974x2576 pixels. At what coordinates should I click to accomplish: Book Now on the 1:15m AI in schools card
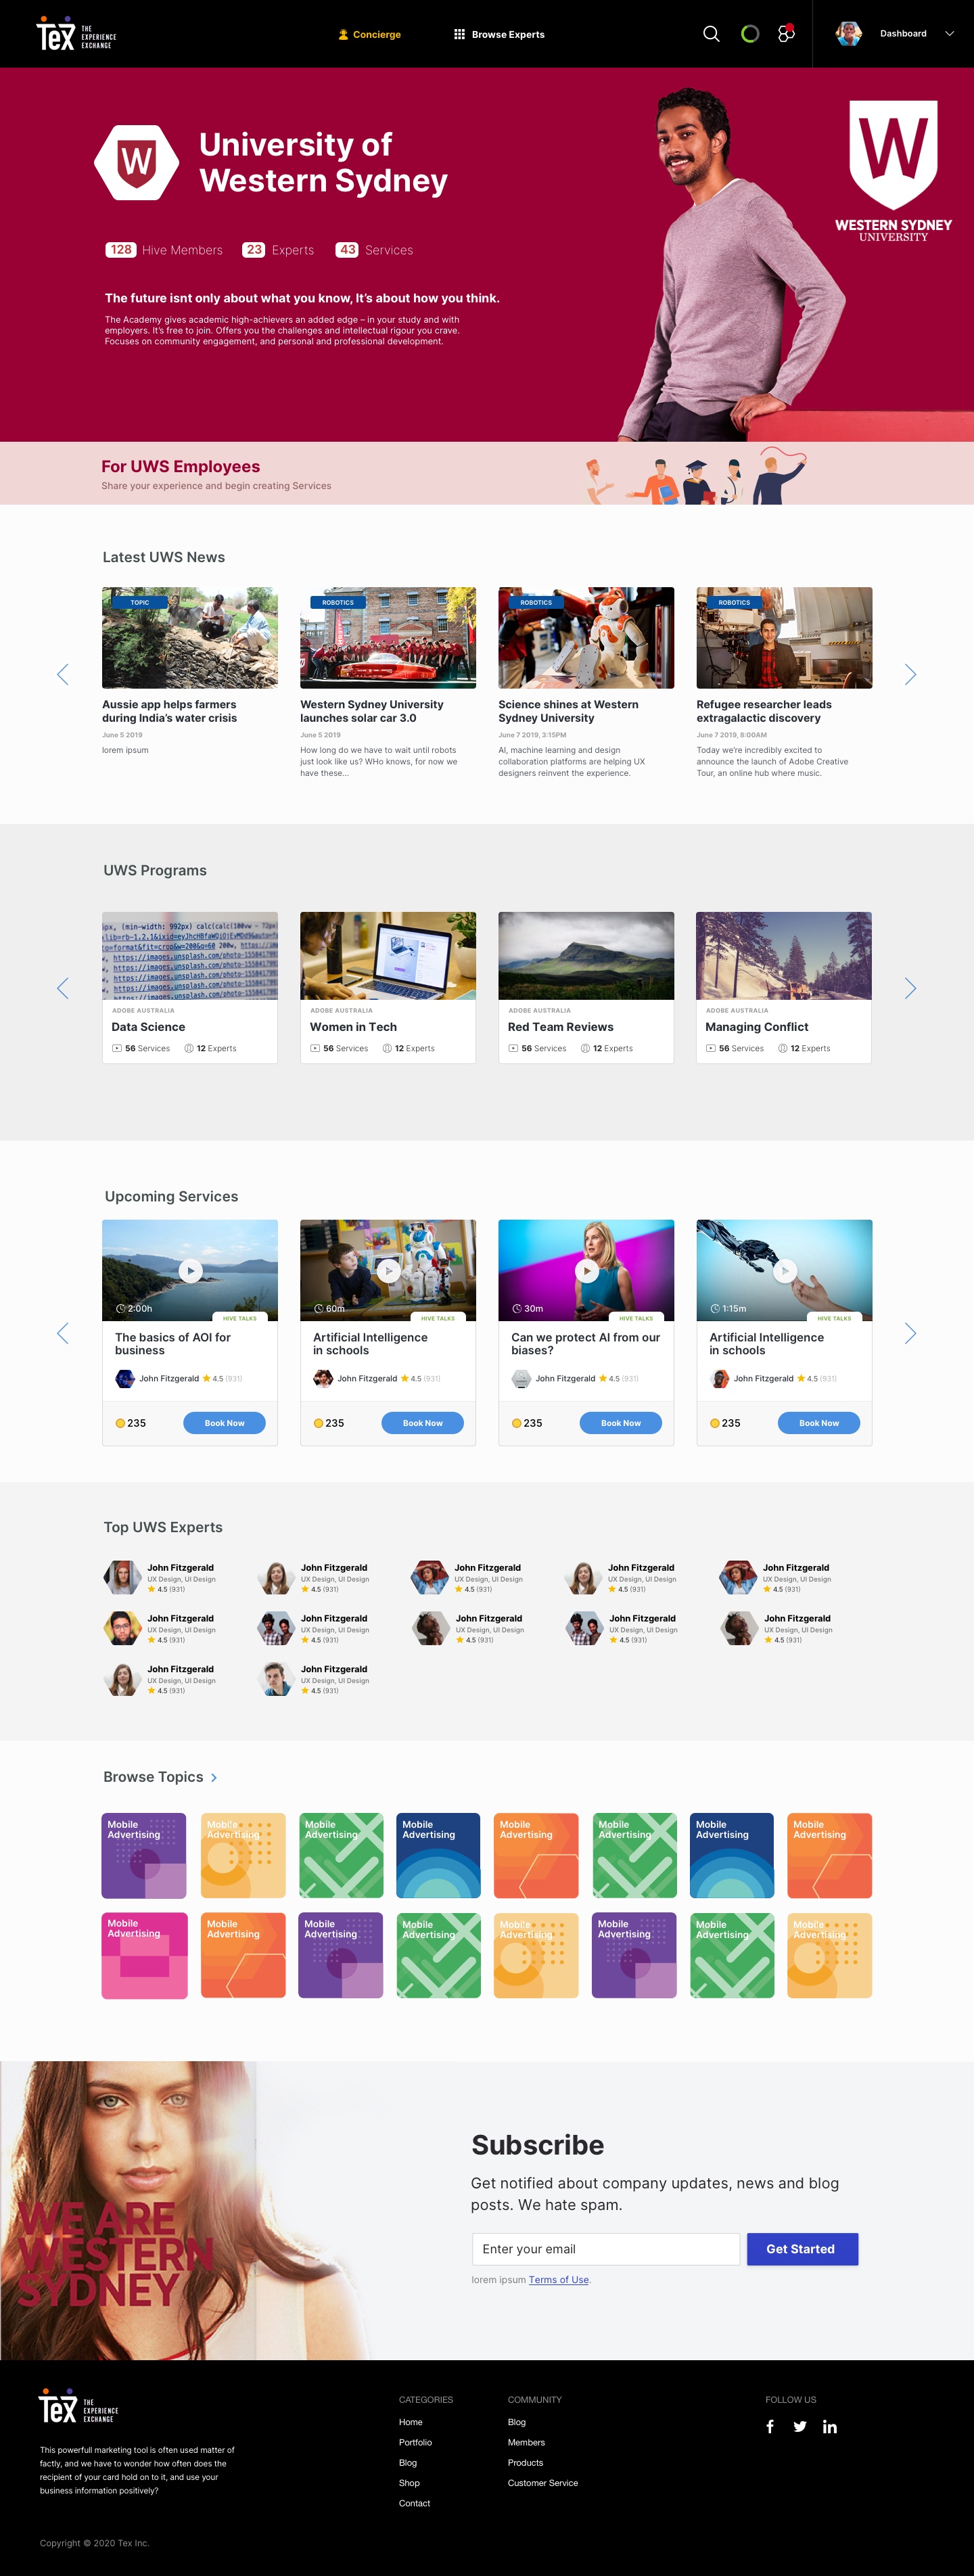pyautogui.click(x=819, y=1423)
